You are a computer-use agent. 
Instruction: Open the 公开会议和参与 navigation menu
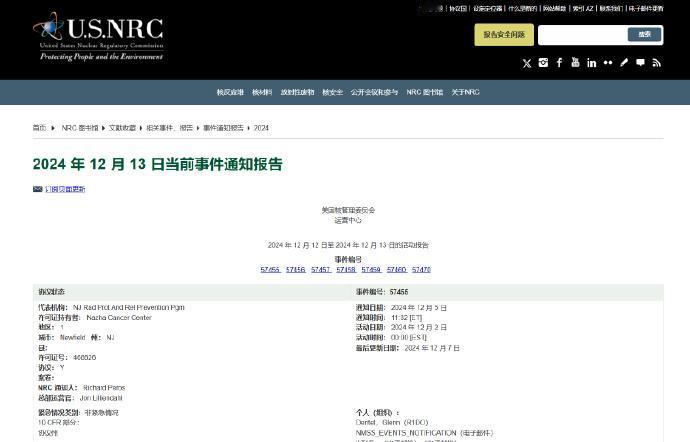point(374,92)
